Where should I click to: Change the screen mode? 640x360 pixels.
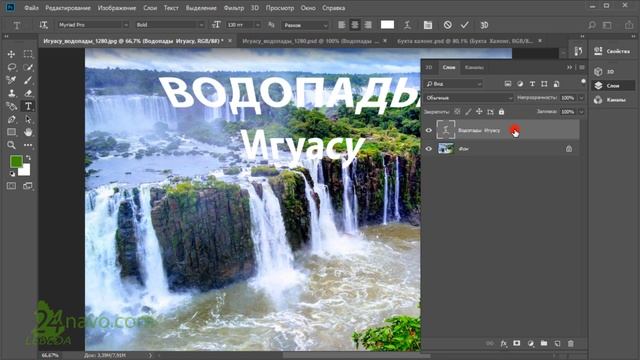(28, 186)
